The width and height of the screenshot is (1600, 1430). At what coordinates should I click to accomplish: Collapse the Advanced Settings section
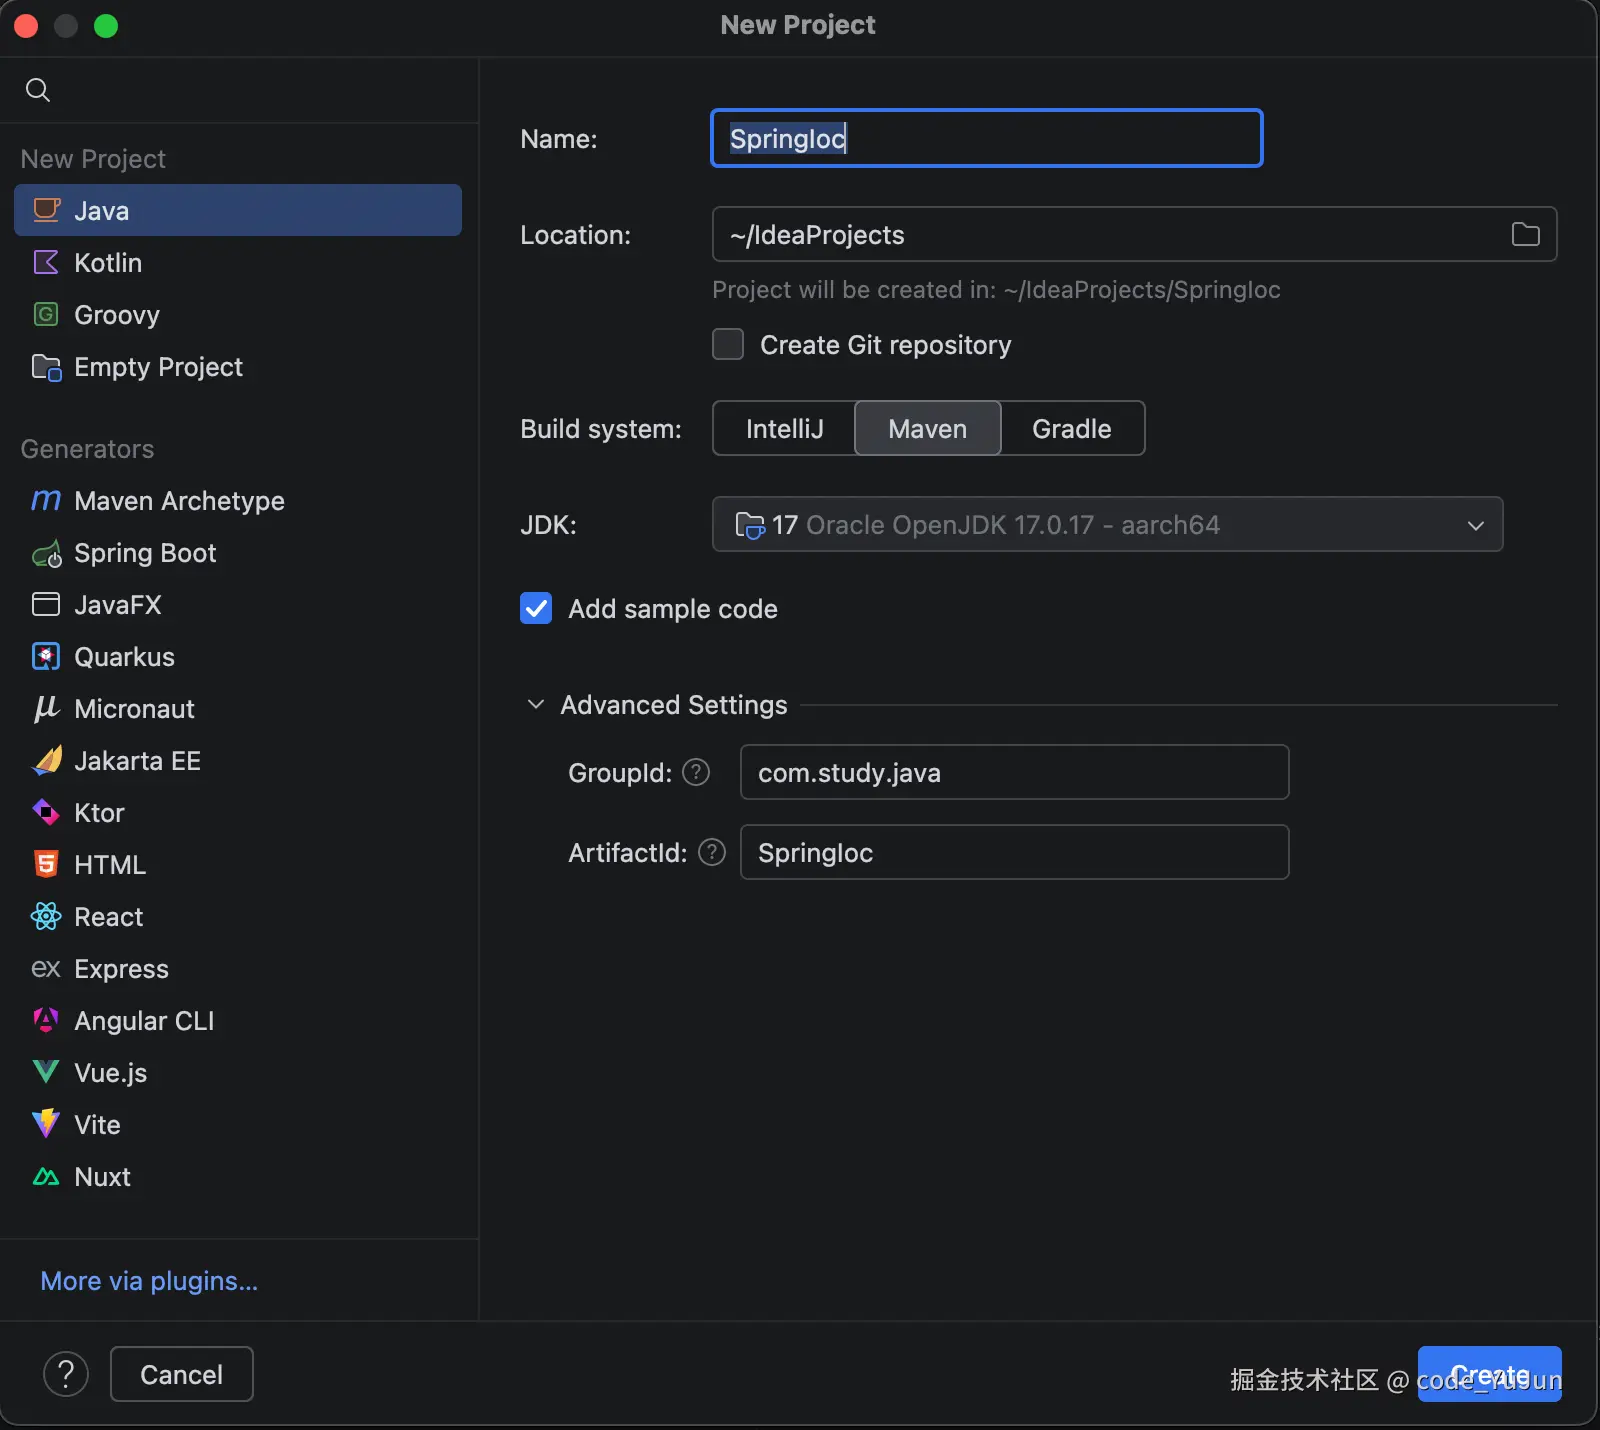[536, 705]
